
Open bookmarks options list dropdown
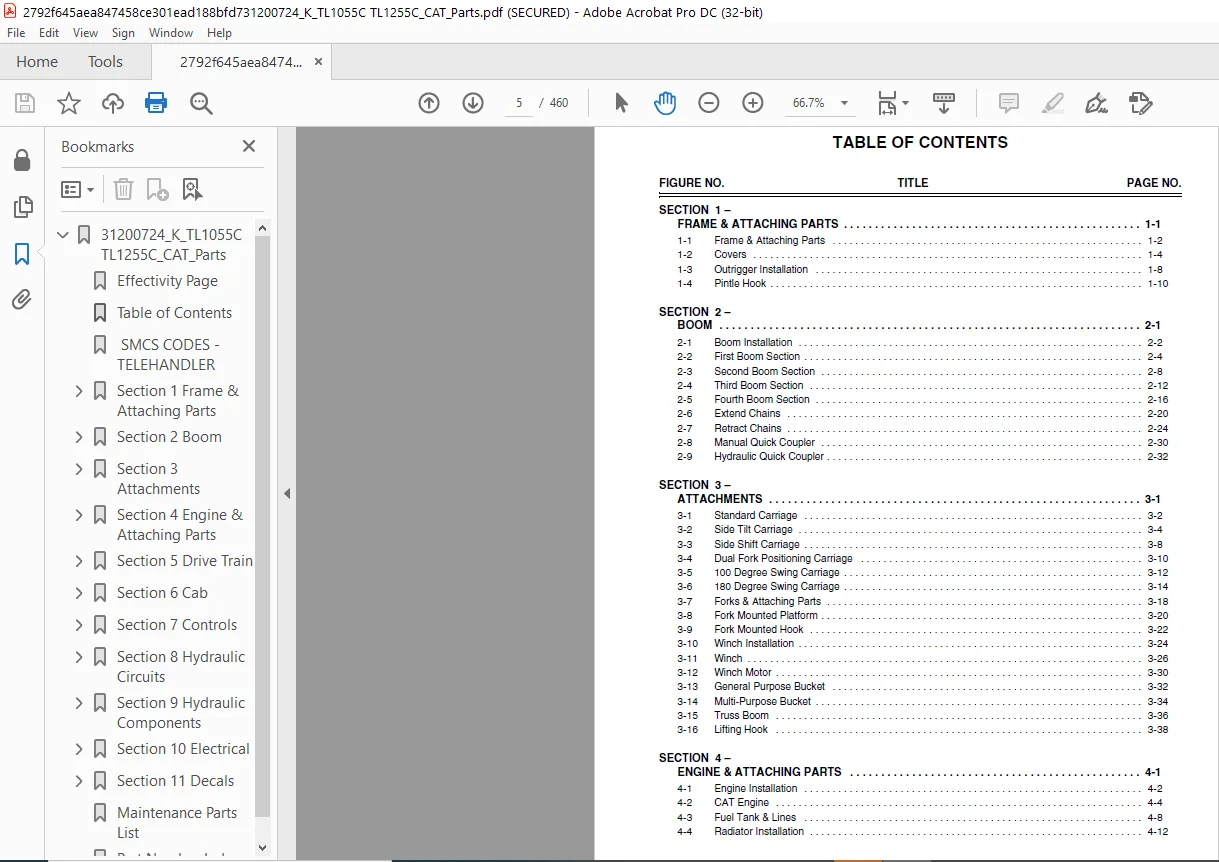coord(77,189)
